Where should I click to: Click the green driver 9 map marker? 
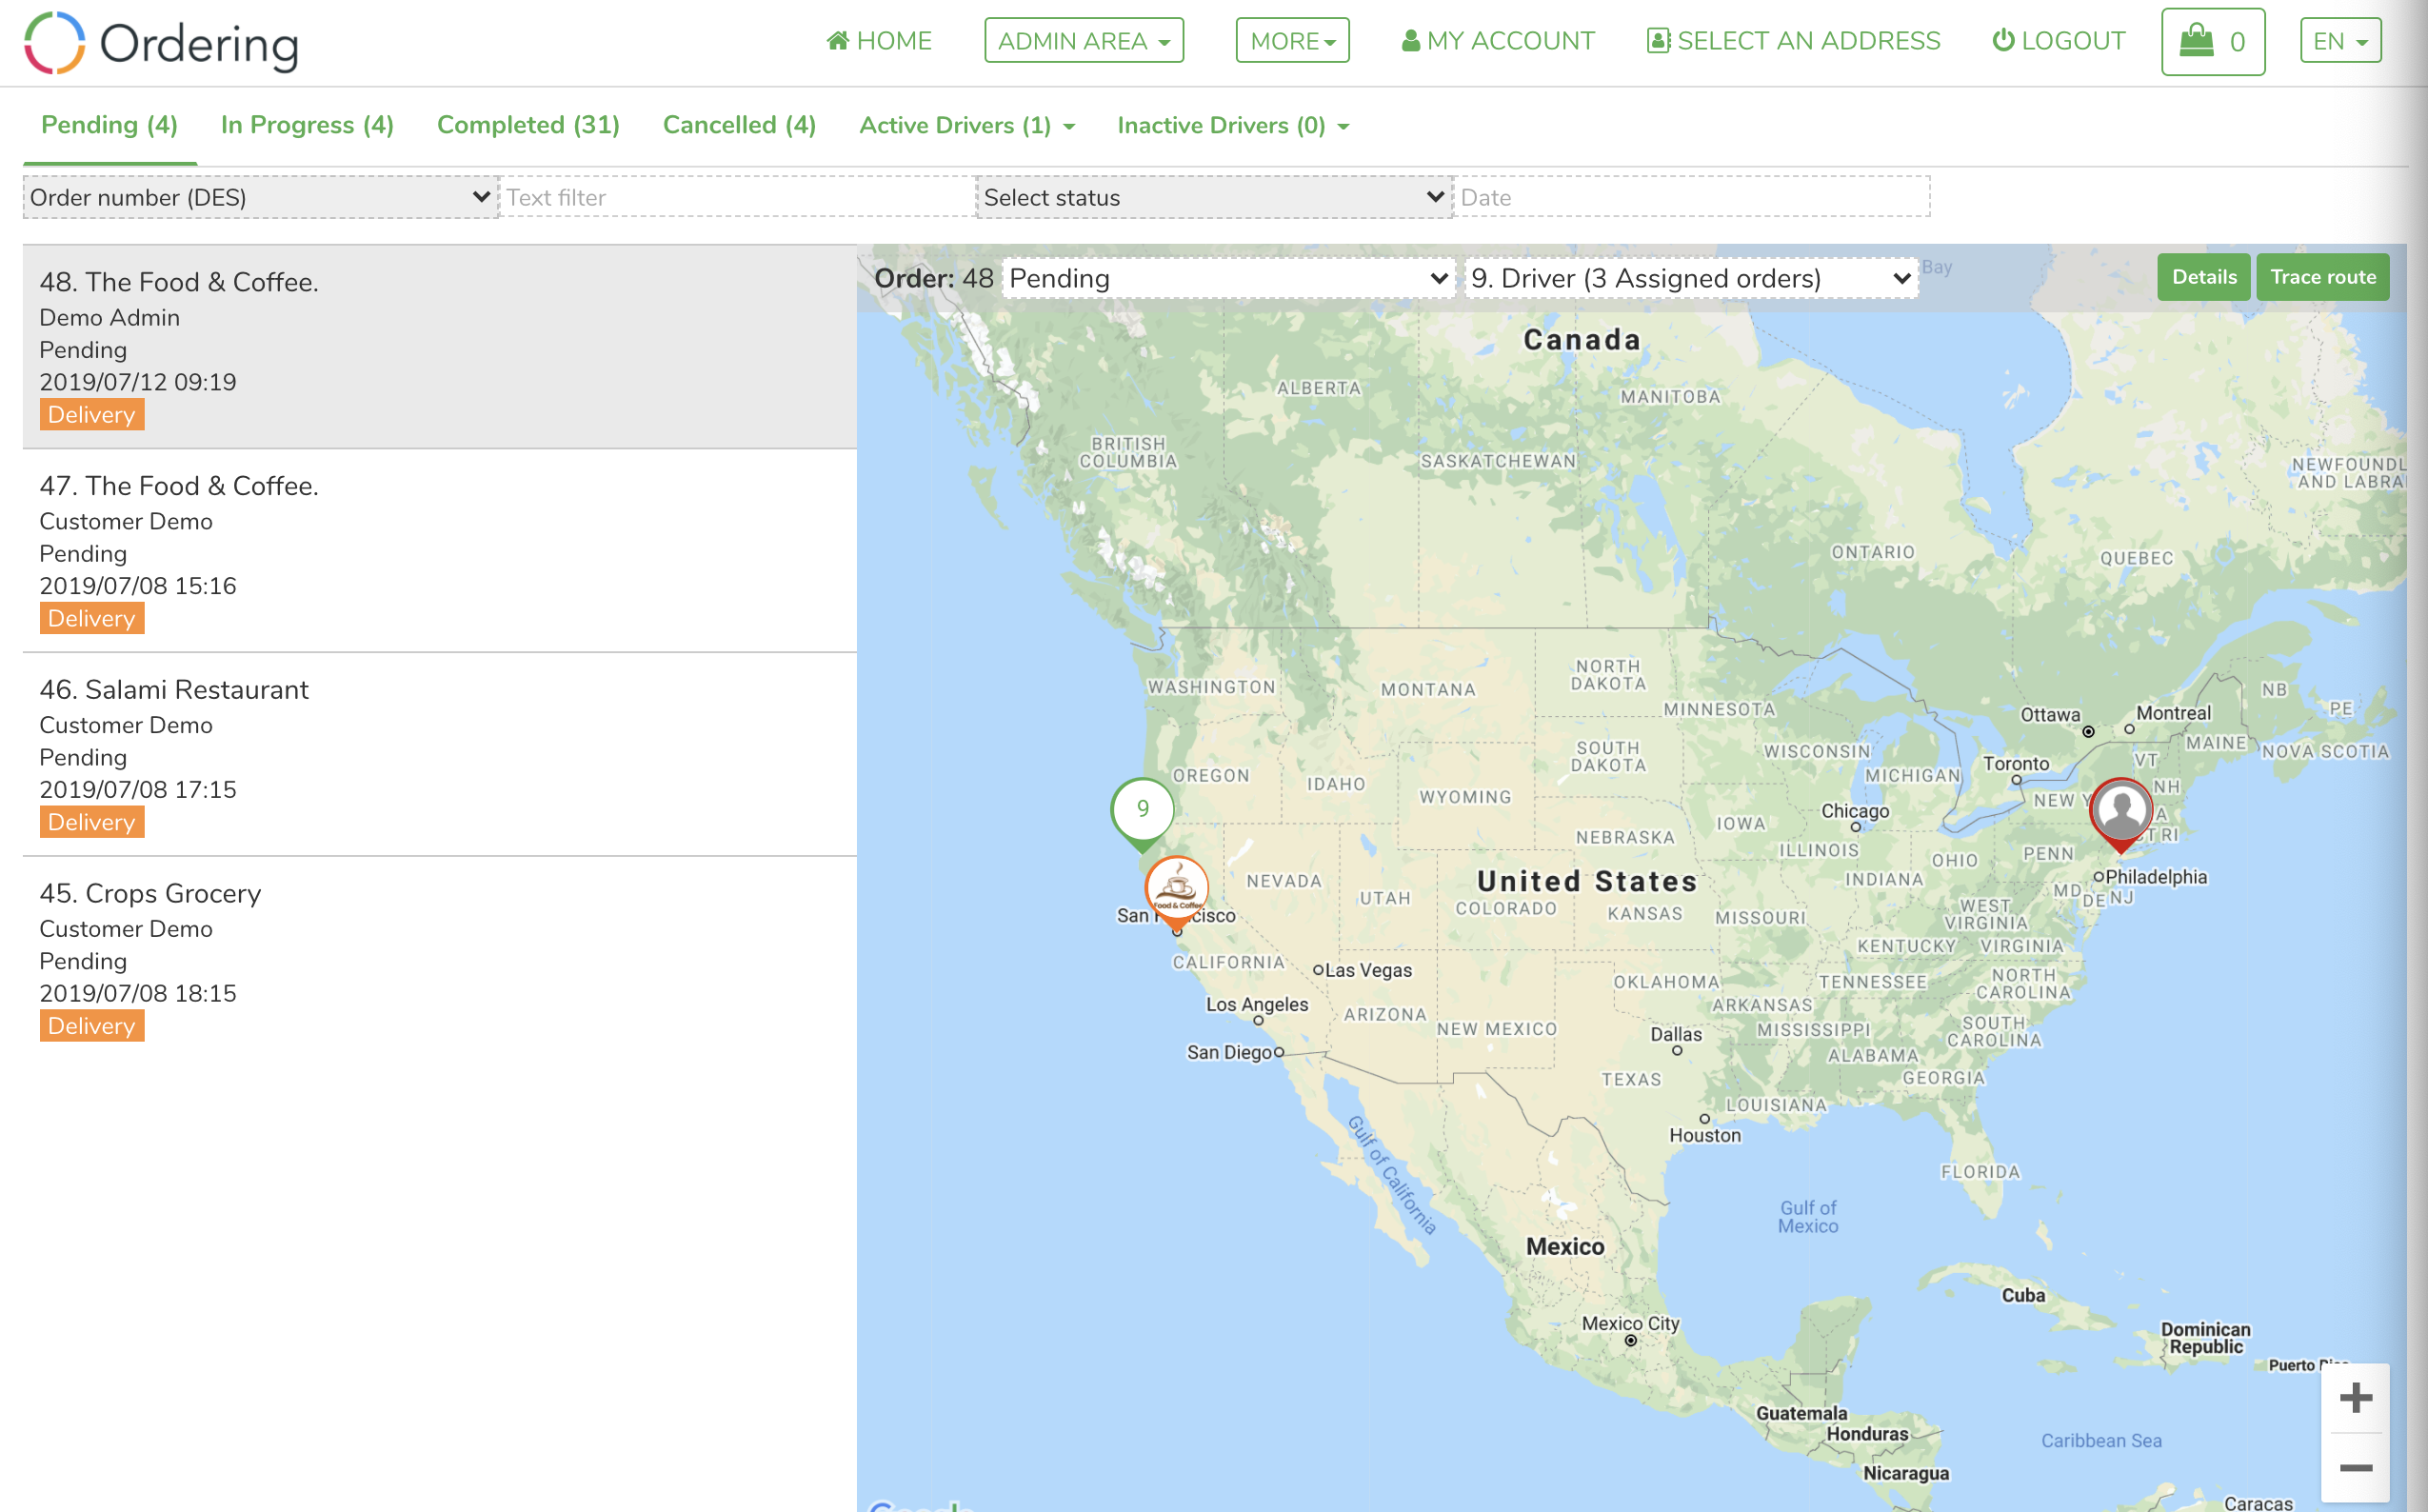coord(1142,812)
